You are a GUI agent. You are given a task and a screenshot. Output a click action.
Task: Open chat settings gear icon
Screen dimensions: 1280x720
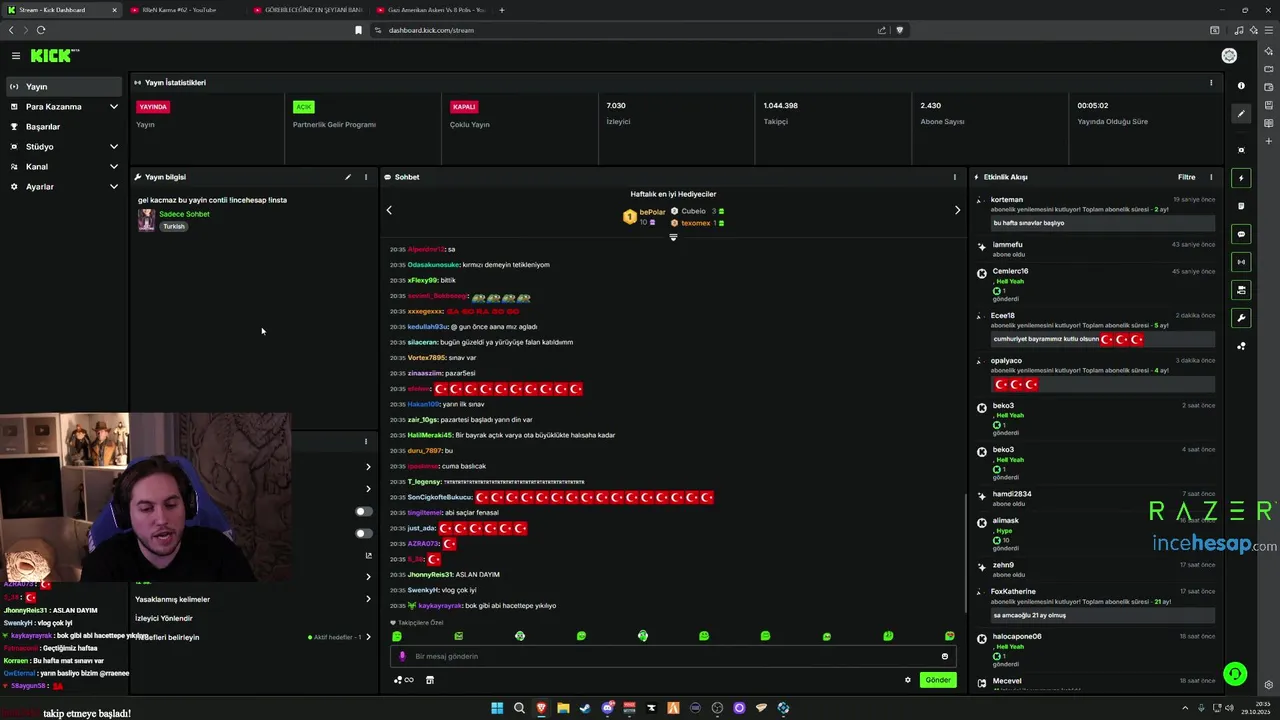pyautogui.click(x=908, y=680)
